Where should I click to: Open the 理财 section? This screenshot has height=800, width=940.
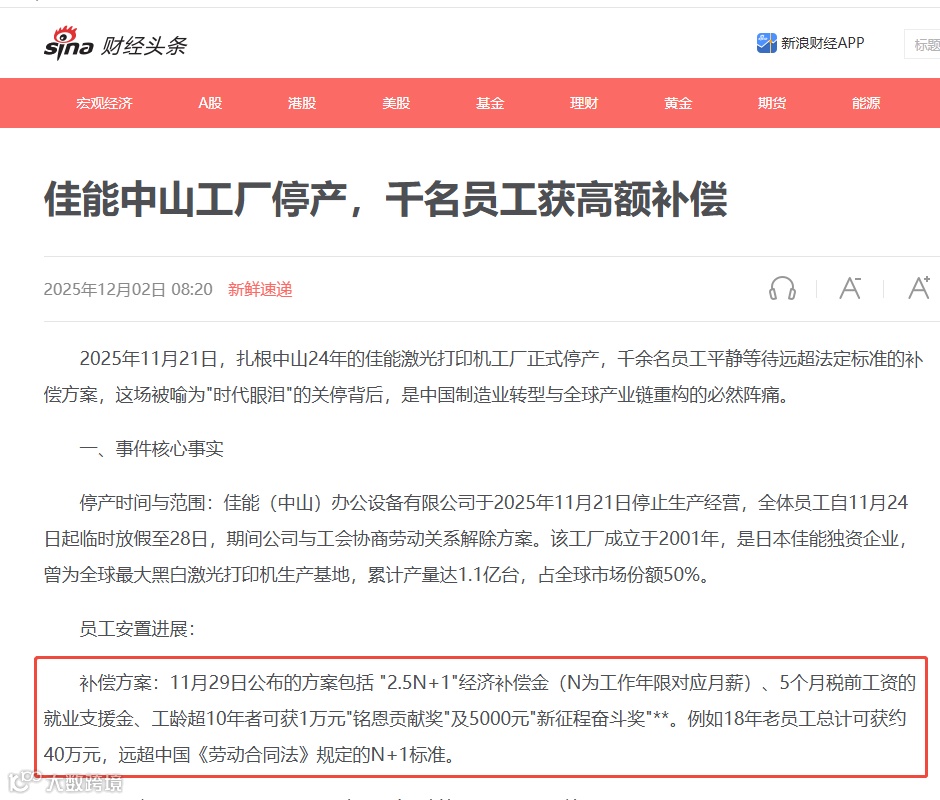point(584,103)
